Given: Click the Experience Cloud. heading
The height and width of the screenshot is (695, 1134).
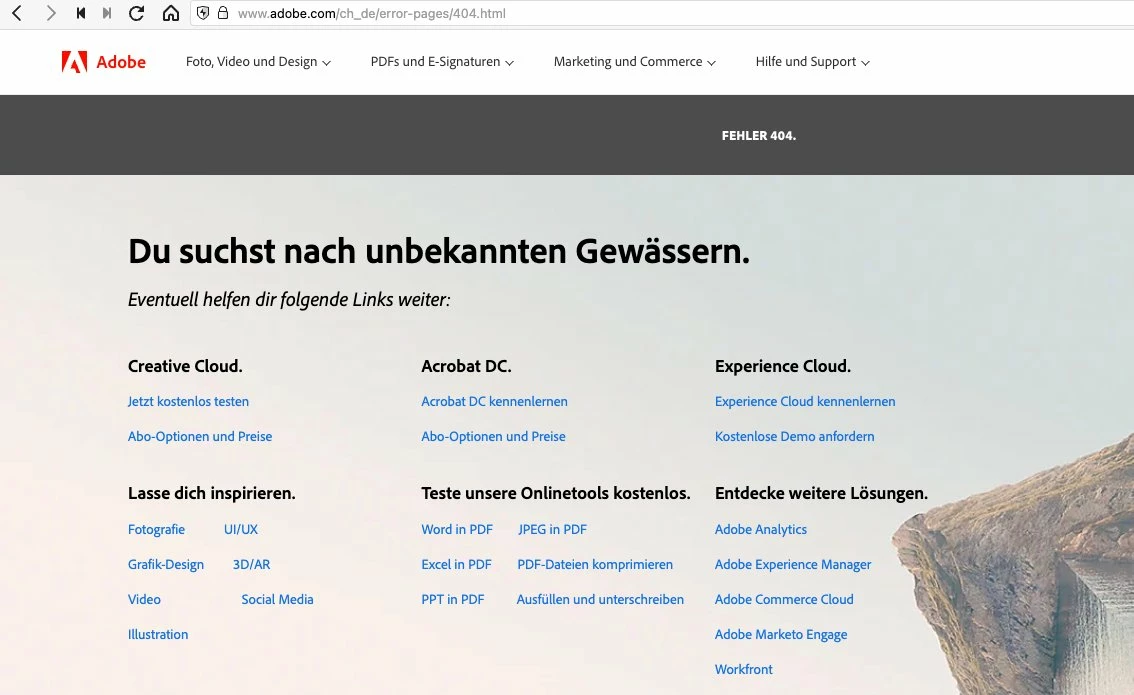Looking at the screenshot, I should click(x=783, y=366).
